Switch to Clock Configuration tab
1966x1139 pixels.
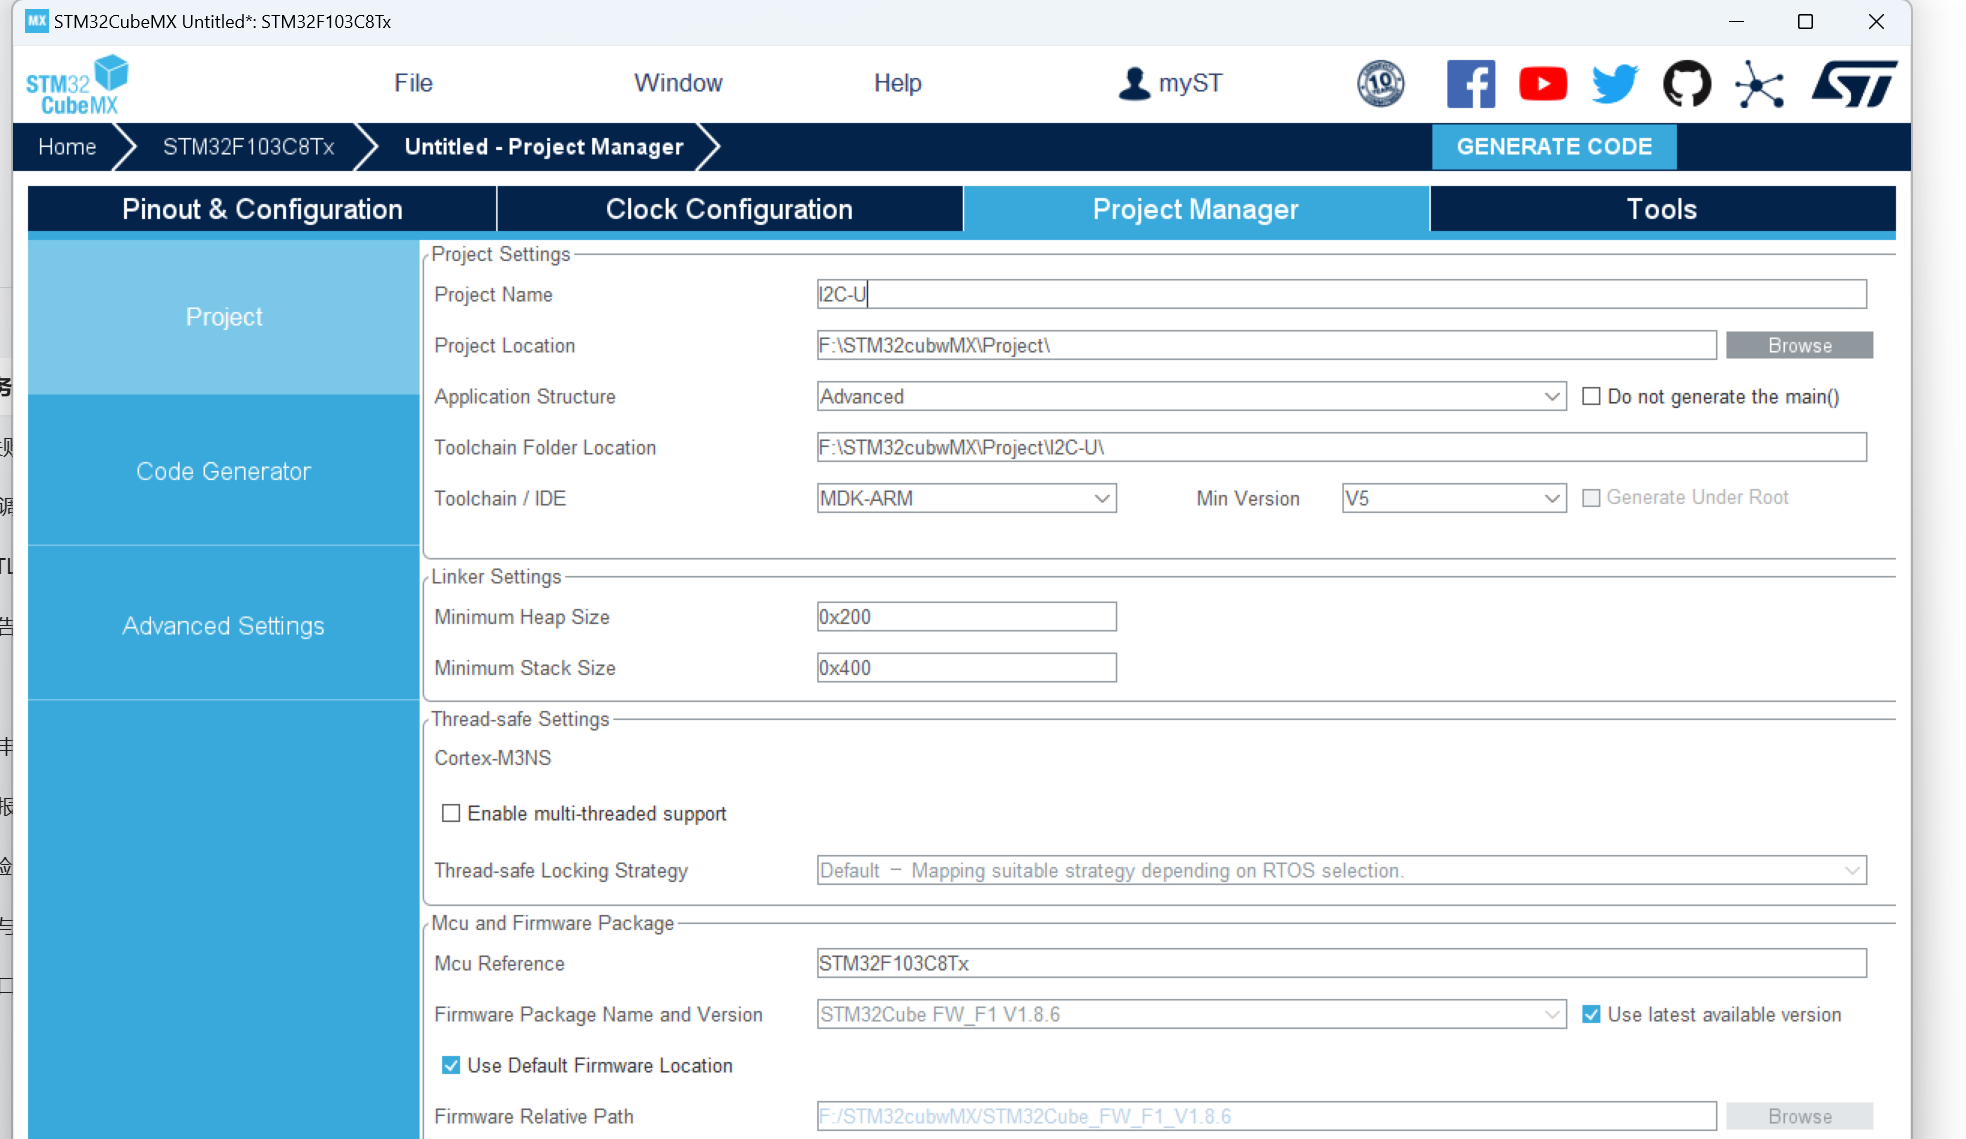coord(729,209)
